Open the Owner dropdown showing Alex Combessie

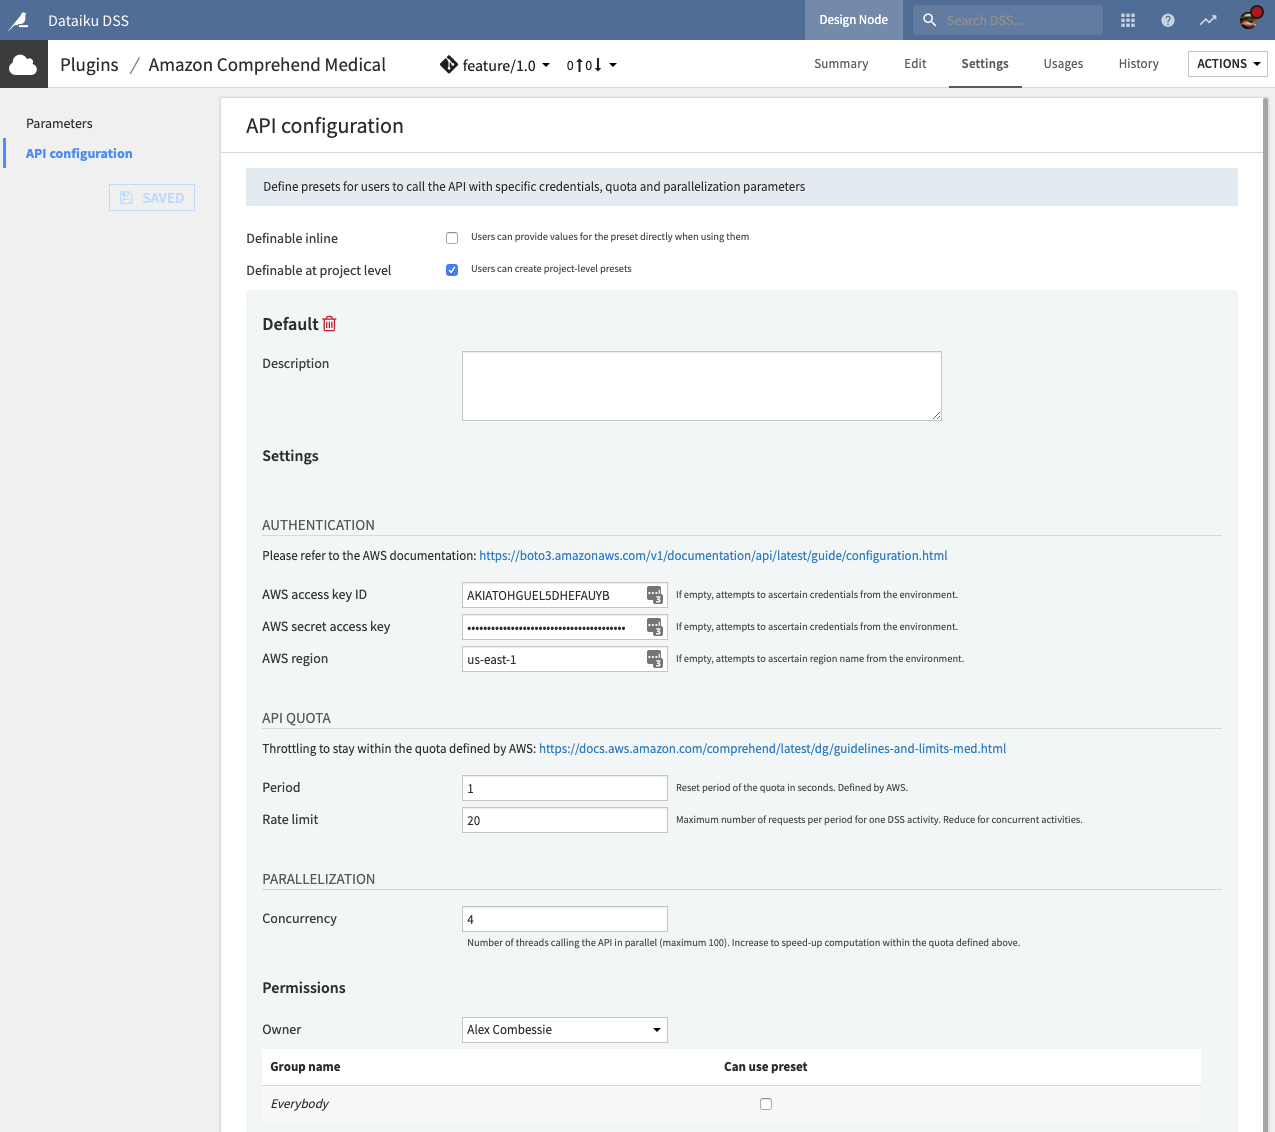click(564, 1029)
